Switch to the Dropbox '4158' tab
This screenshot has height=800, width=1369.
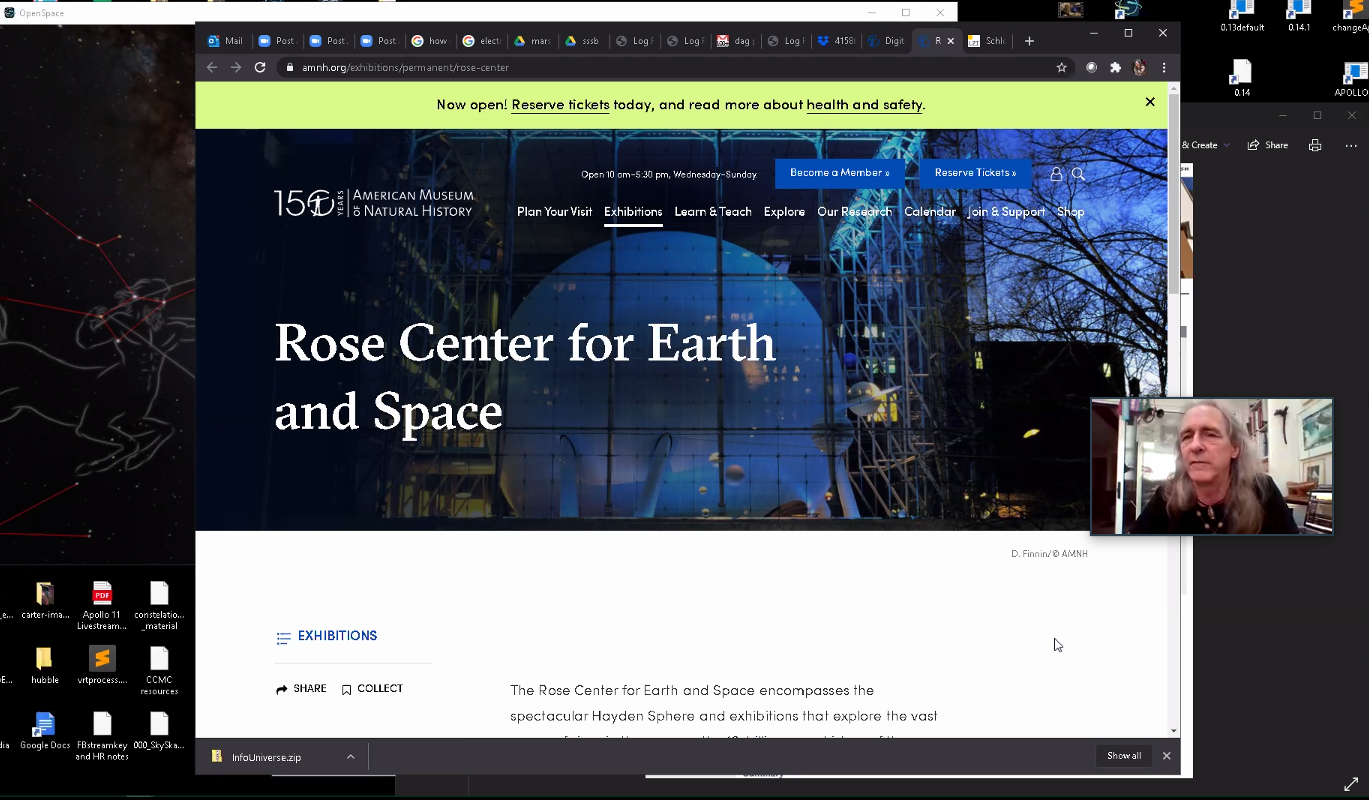coord(836,41)
